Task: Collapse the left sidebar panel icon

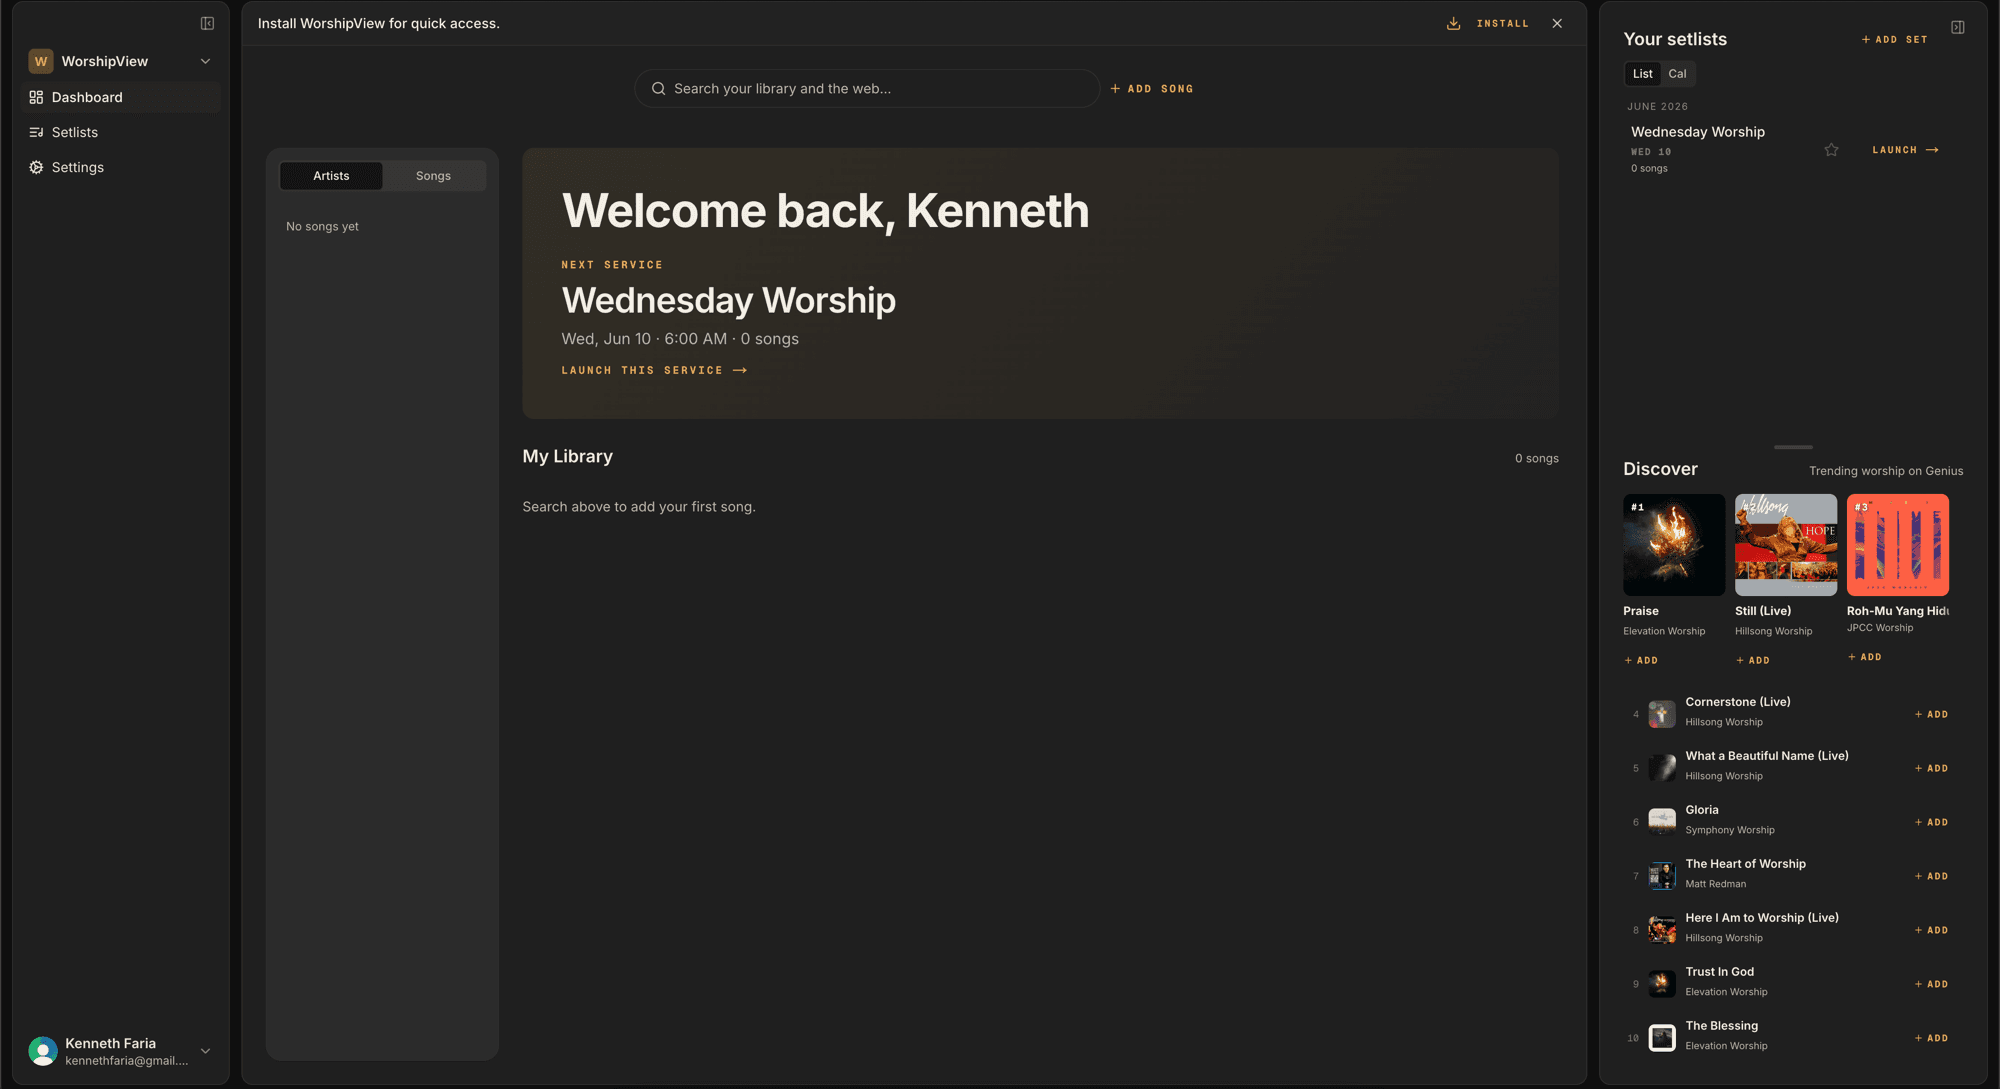Action: (207, 23)
